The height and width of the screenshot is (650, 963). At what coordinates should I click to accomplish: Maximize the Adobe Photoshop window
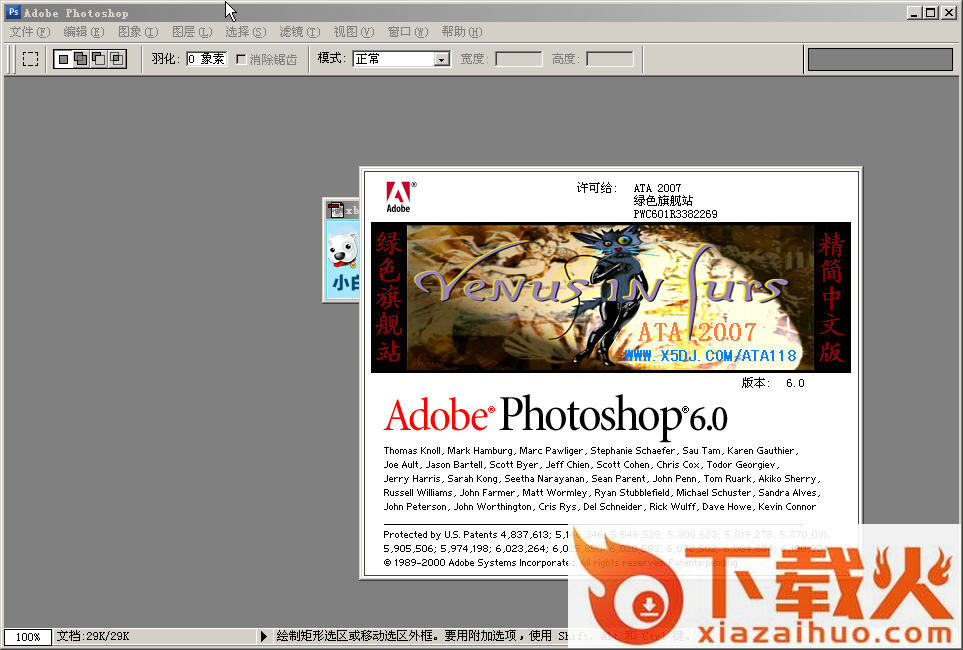(931, 12)
